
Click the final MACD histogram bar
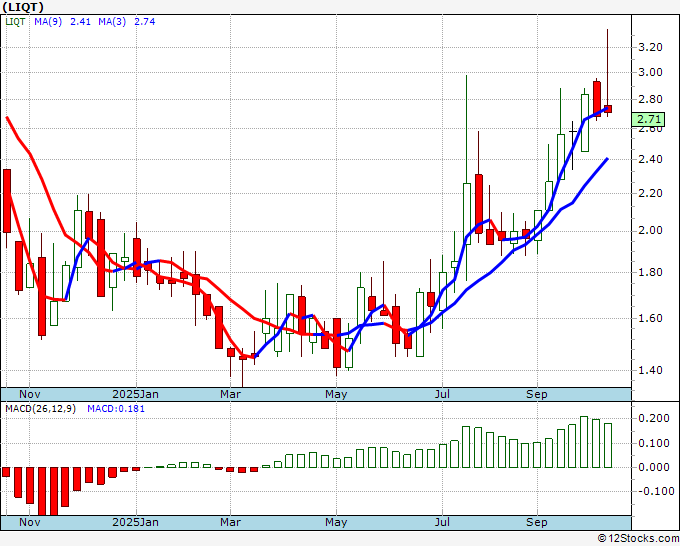pyautogui.click(x=608, y=445)
